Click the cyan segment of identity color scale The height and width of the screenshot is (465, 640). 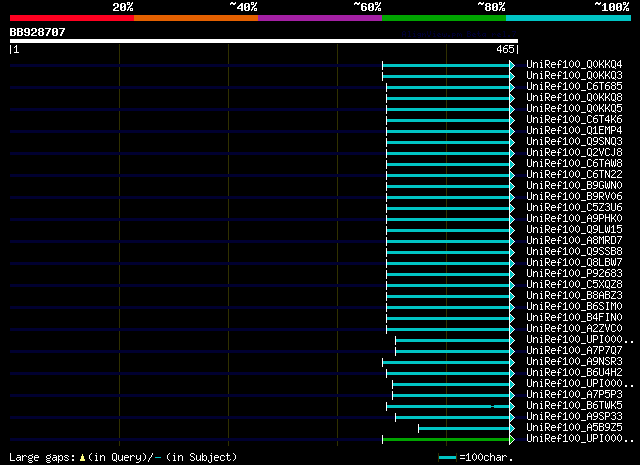569,18
